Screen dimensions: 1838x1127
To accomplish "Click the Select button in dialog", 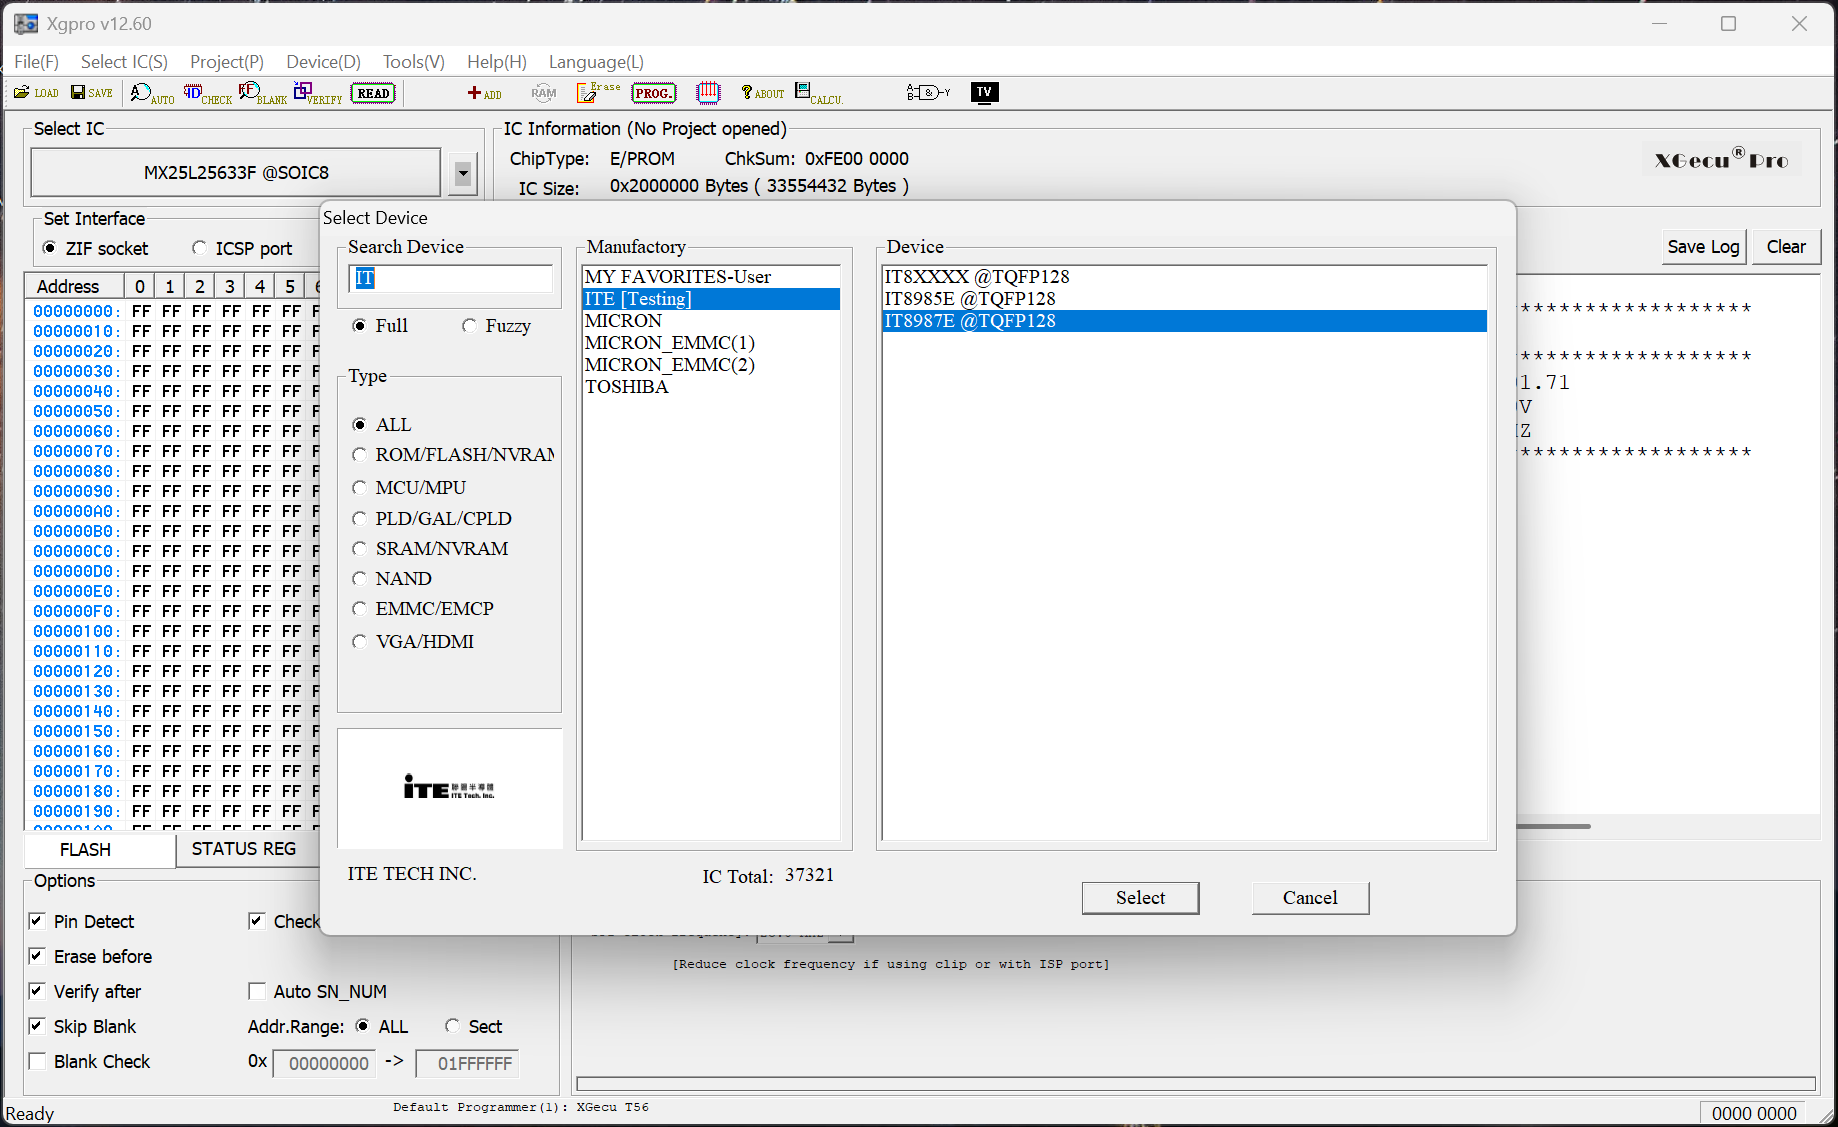I will coord(1140,898).
